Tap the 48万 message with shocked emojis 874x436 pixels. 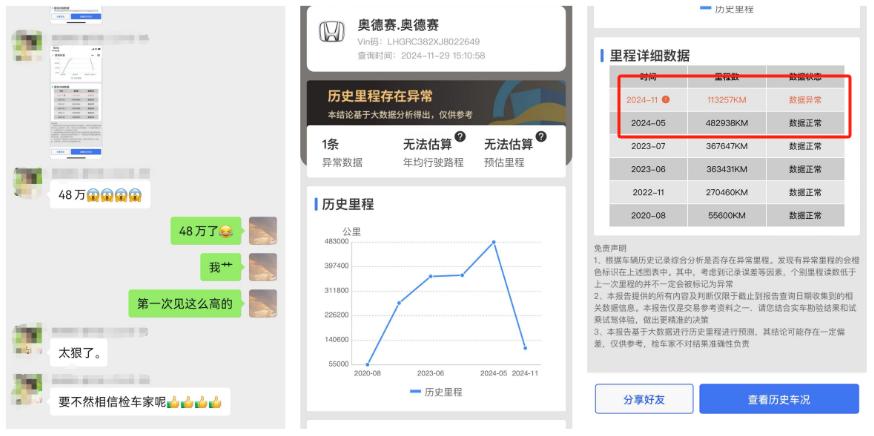[x=99, y=195]
